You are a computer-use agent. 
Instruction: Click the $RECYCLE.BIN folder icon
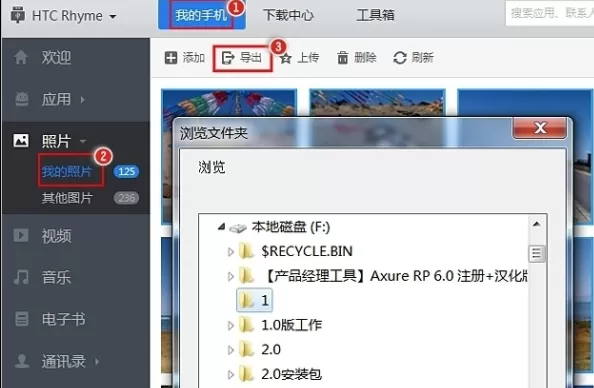(x=247, y=251)
